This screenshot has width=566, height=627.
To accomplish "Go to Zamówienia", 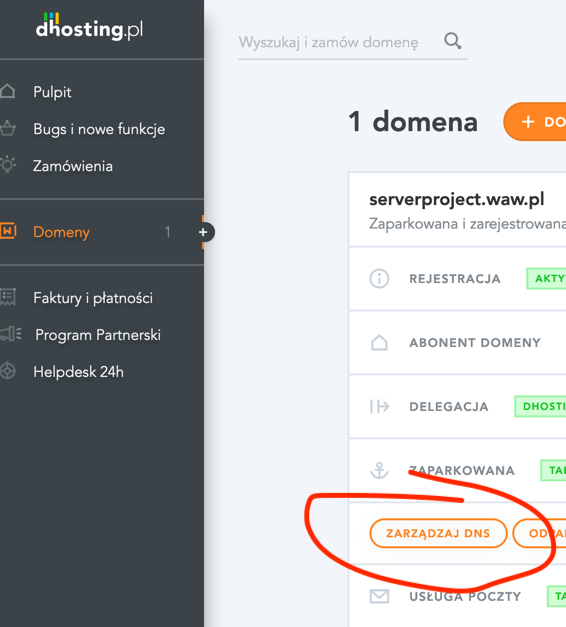I will (73, 166).
